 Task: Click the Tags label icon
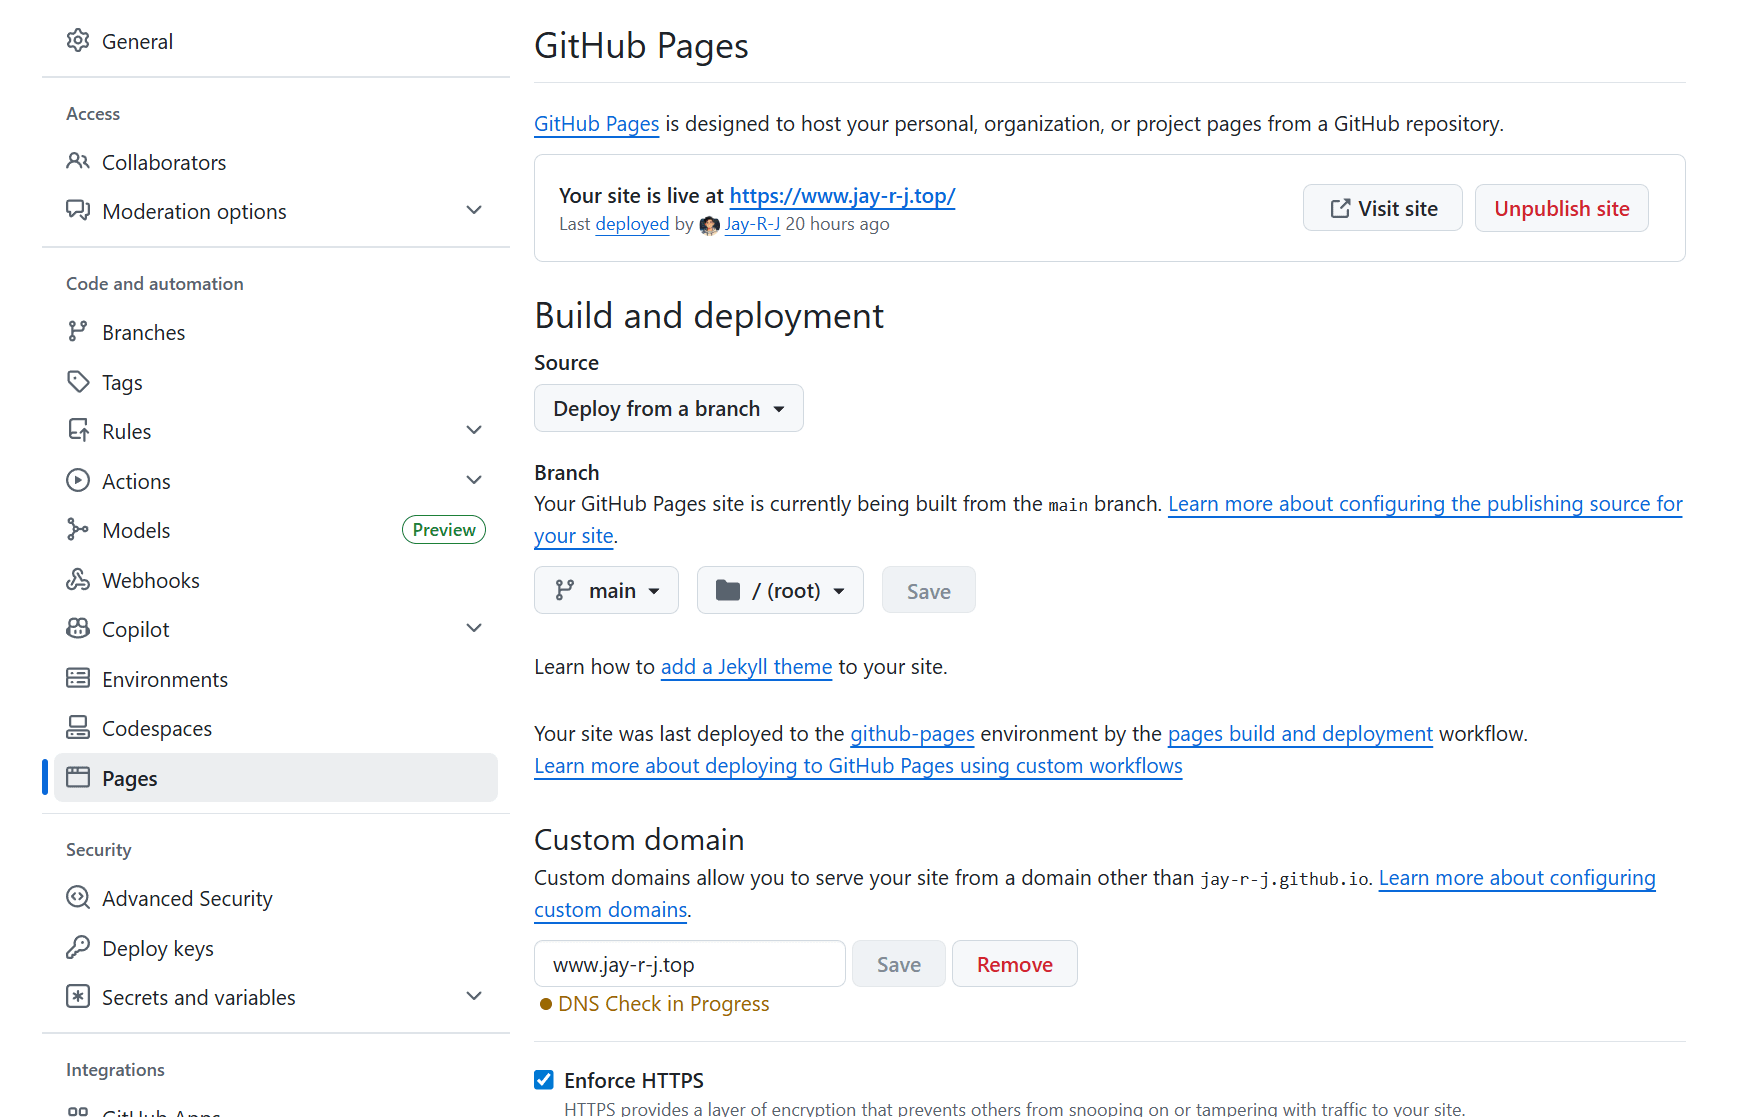click(78, 382)
